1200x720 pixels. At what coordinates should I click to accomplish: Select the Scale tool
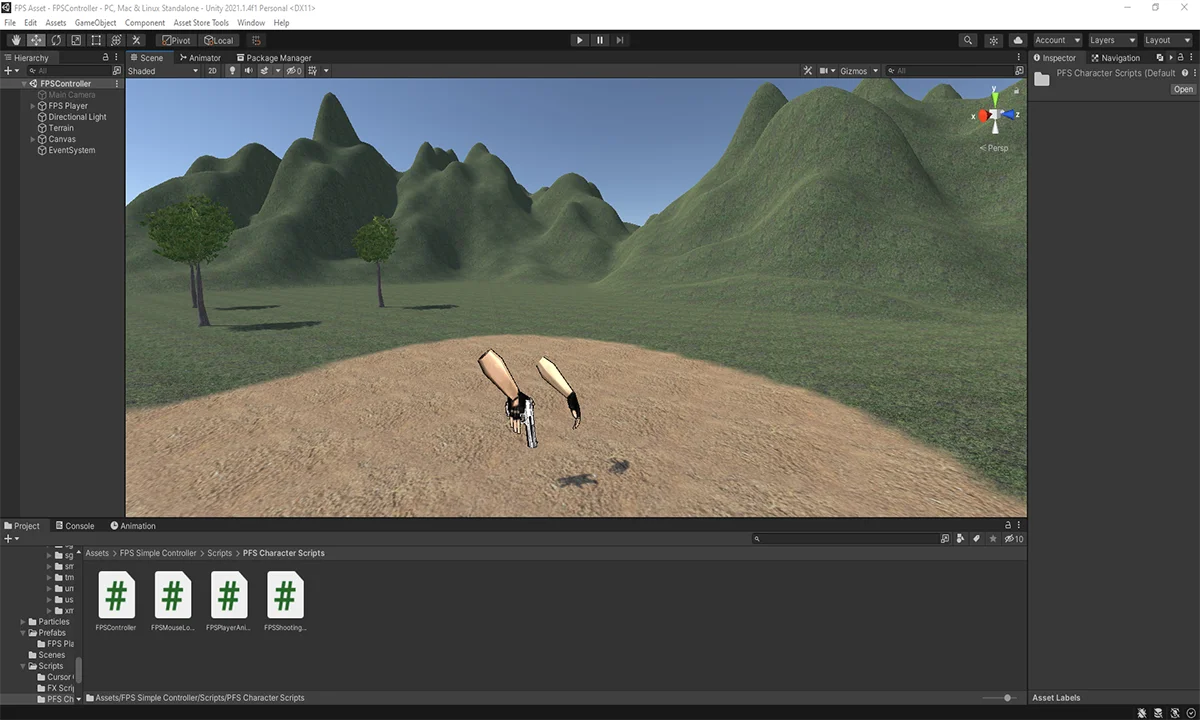click(x=76, y=40)
